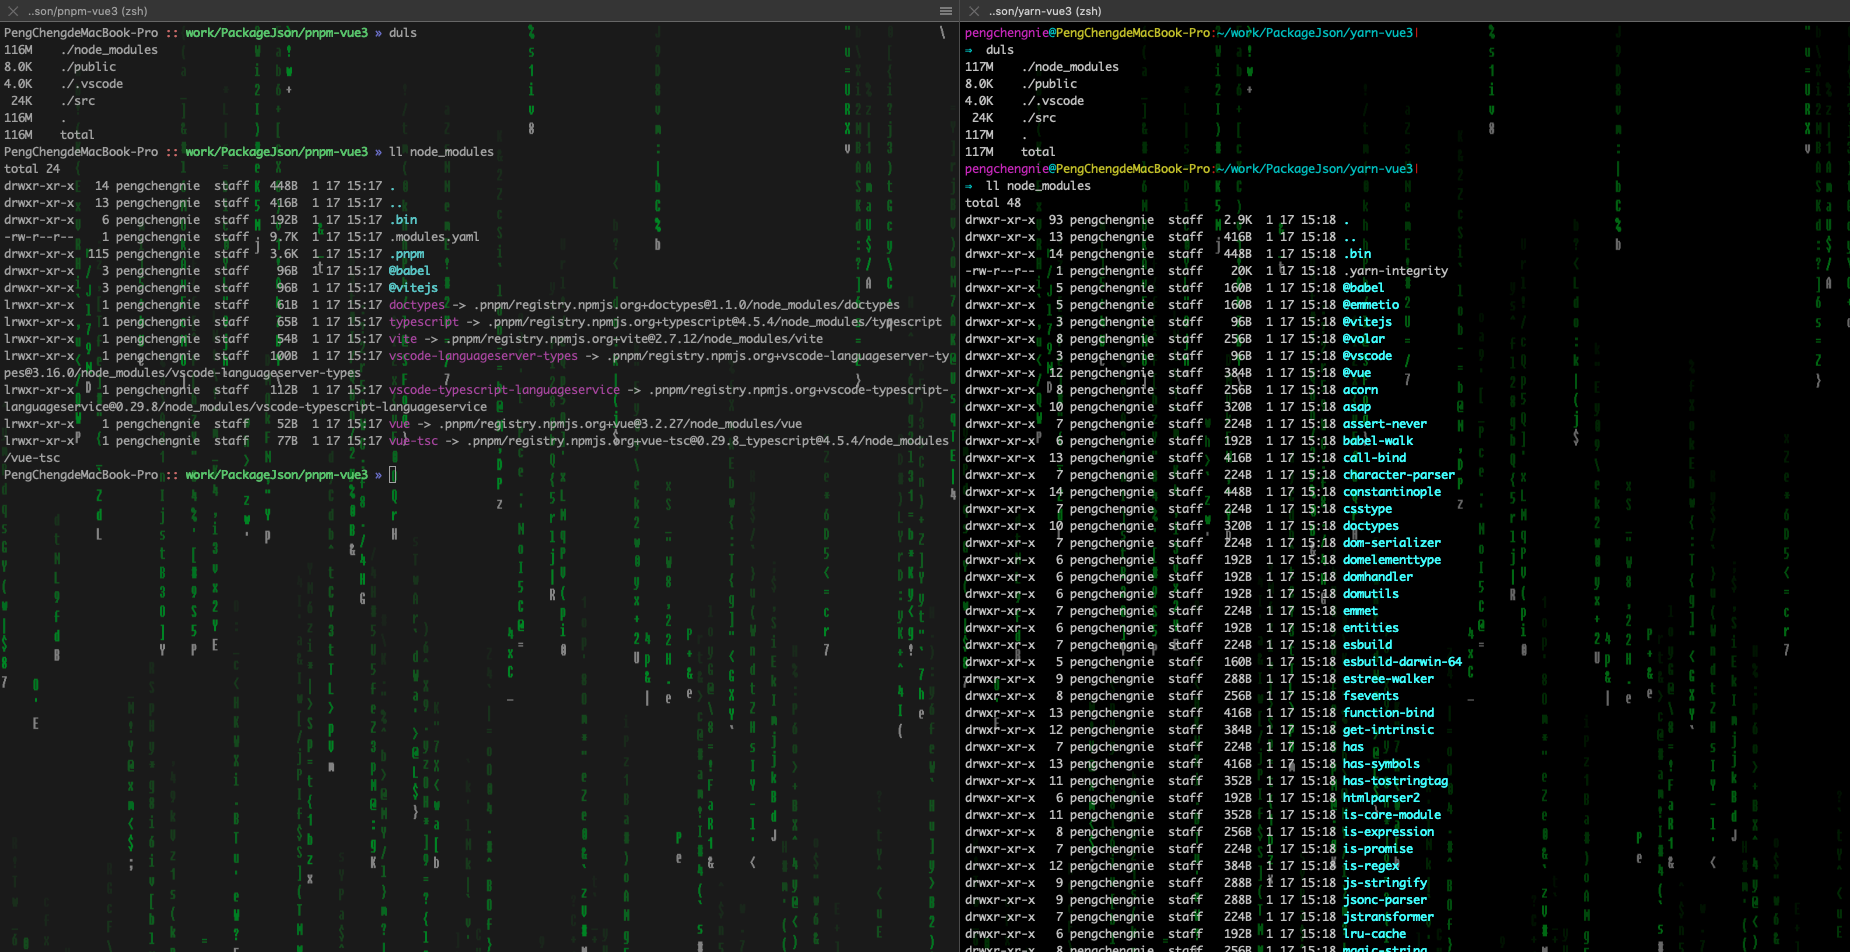Select the ..son/yarn-vue3 (zsh) pane title

[1045, 11]
